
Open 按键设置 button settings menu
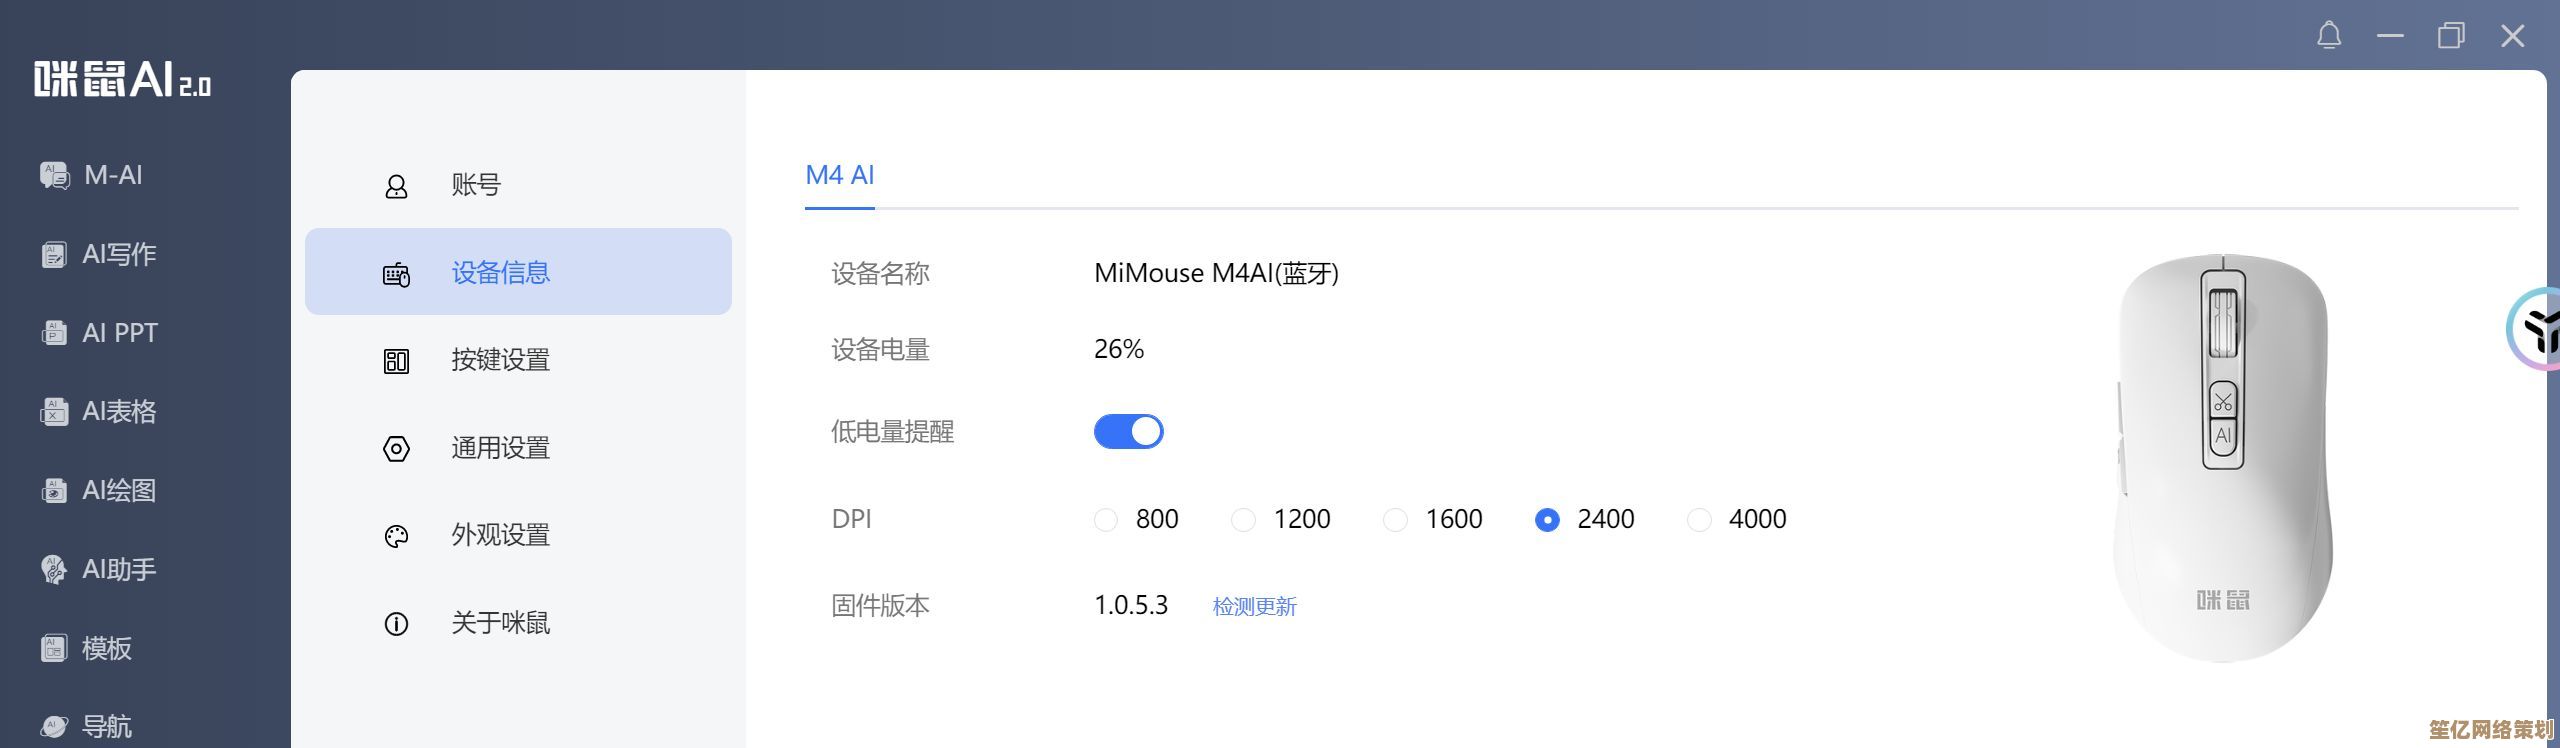point(500,360)
